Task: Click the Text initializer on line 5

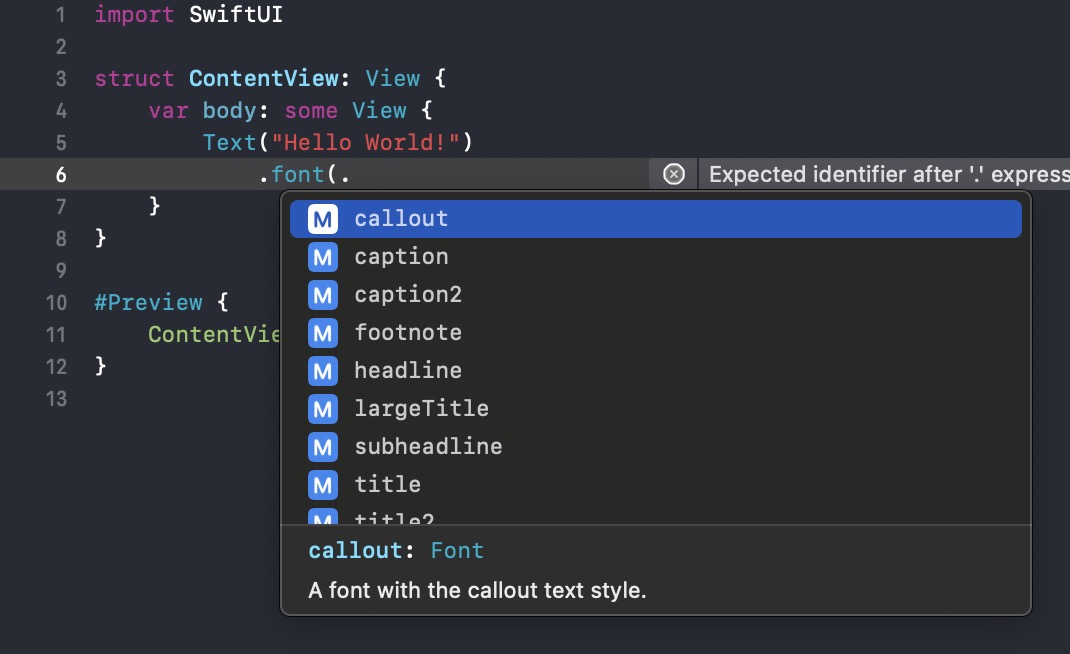Action: pyautogui.click(x=229, y=143)
